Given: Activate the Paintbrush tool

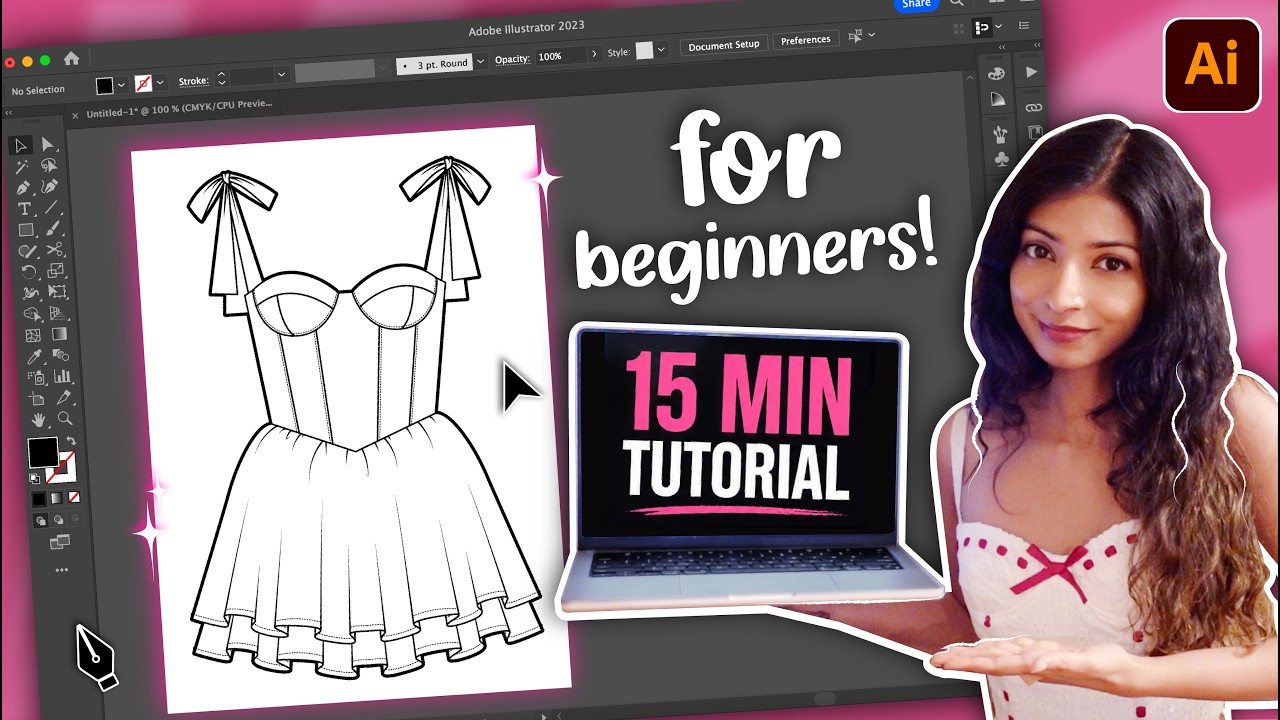Looking at the screenshot, I should [x=53, y=229].
